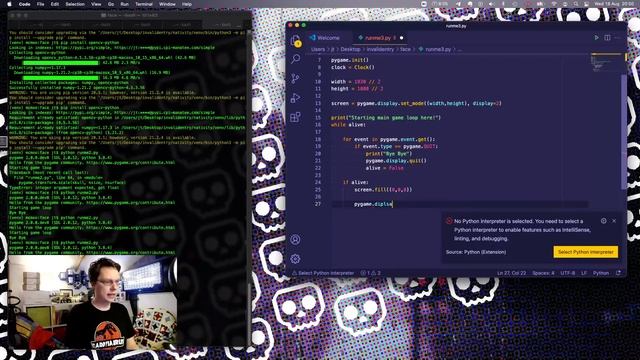The image size is (640, 360).
Task: Change language mode via Python status item
Action: [x=601, y=273]
